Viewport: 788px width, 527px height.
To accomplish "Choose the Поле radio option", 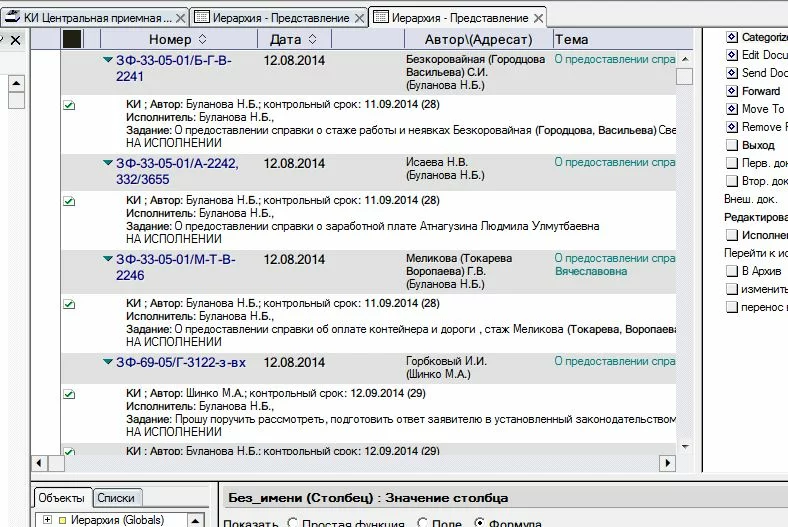I will coord(422,523).
